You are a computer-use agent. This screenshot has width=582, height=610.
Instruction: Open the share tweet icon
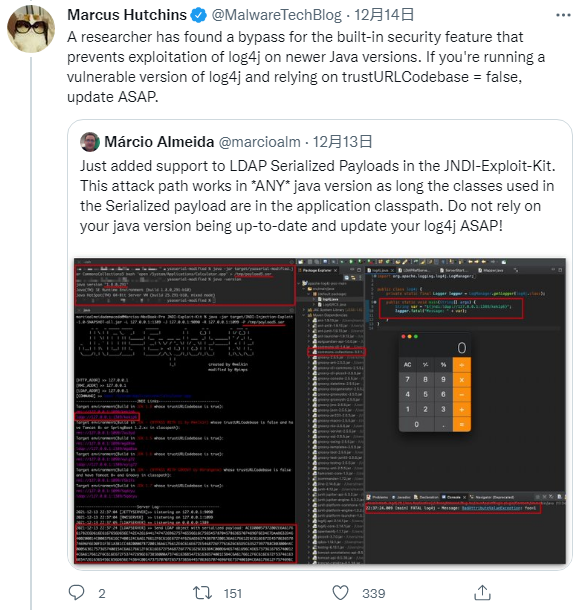[482, 592]
